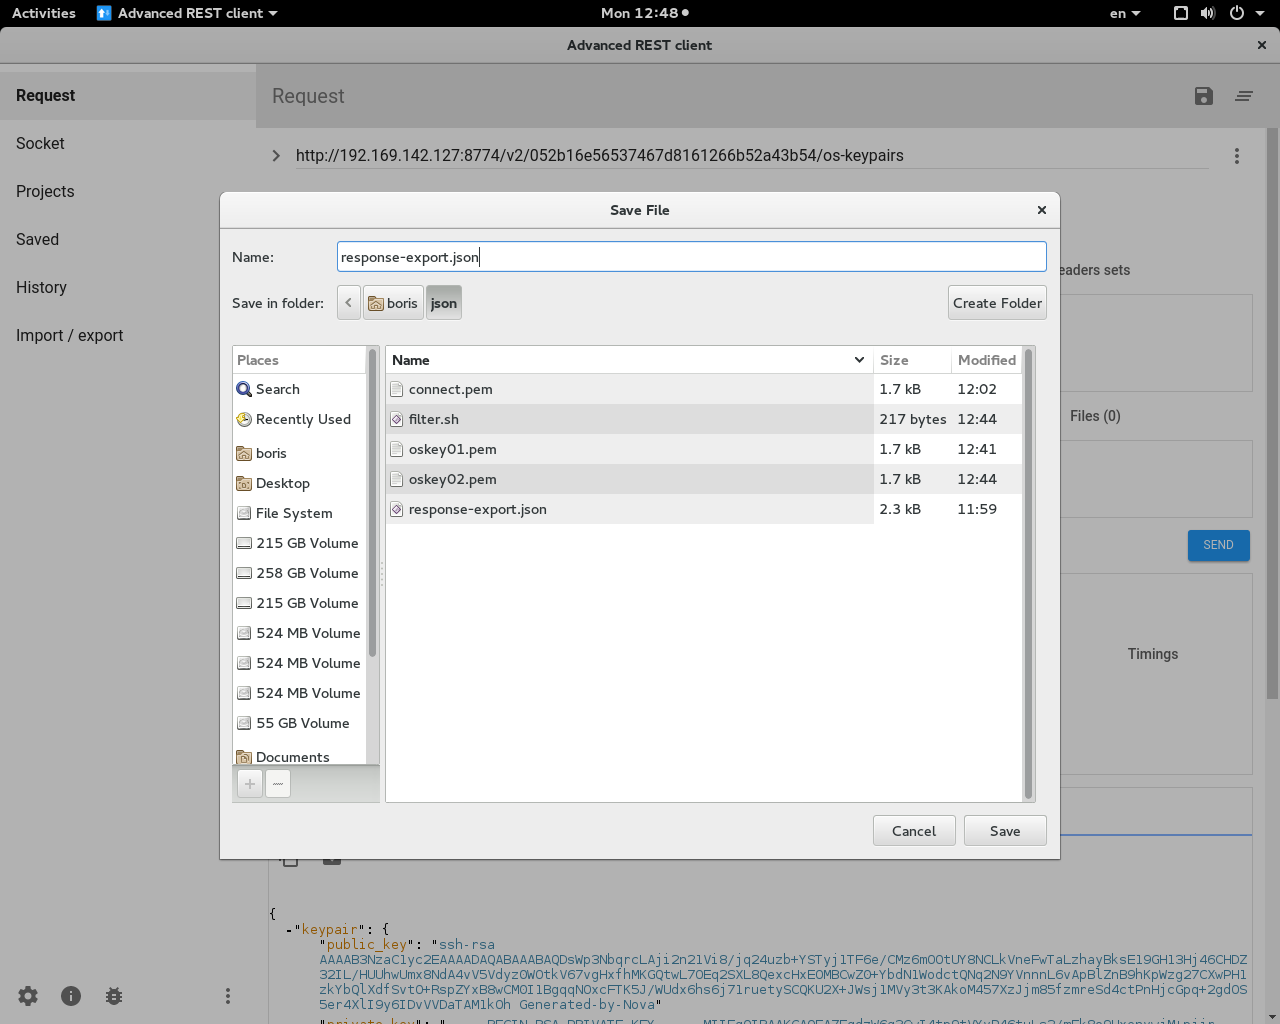Select the json path folder button

click(x=444, y=303)
